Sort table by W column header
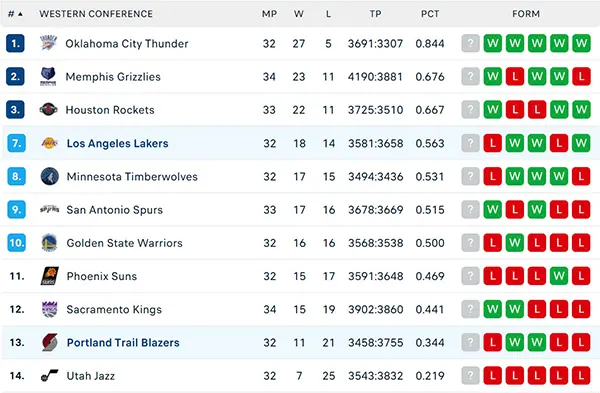The width and height of the screenshot is (600, 393). pos(298,14)
